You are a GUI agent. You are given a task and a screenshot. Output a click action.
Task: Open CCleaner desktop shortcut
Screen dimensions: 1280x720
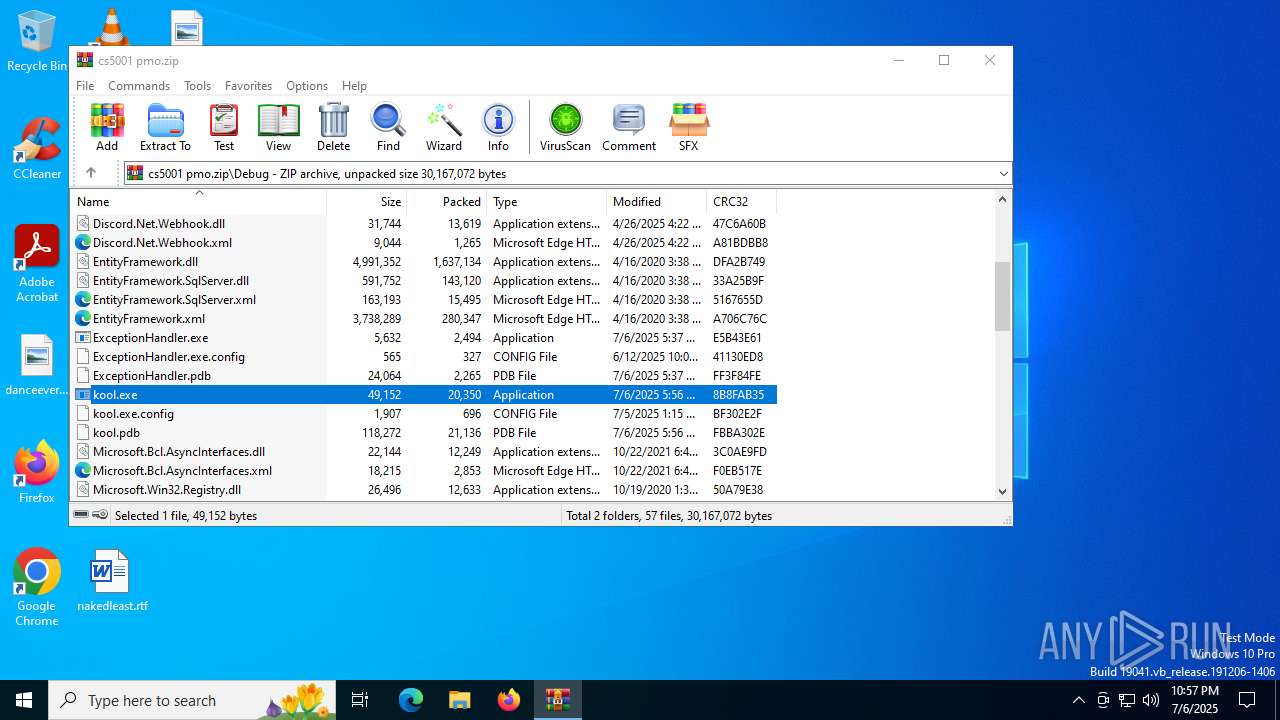coord(37,149)
